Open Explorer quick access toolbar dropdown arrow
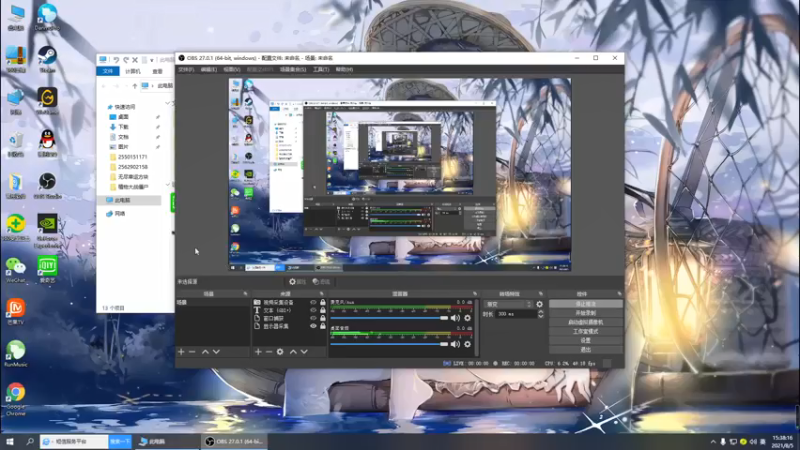 152,60
